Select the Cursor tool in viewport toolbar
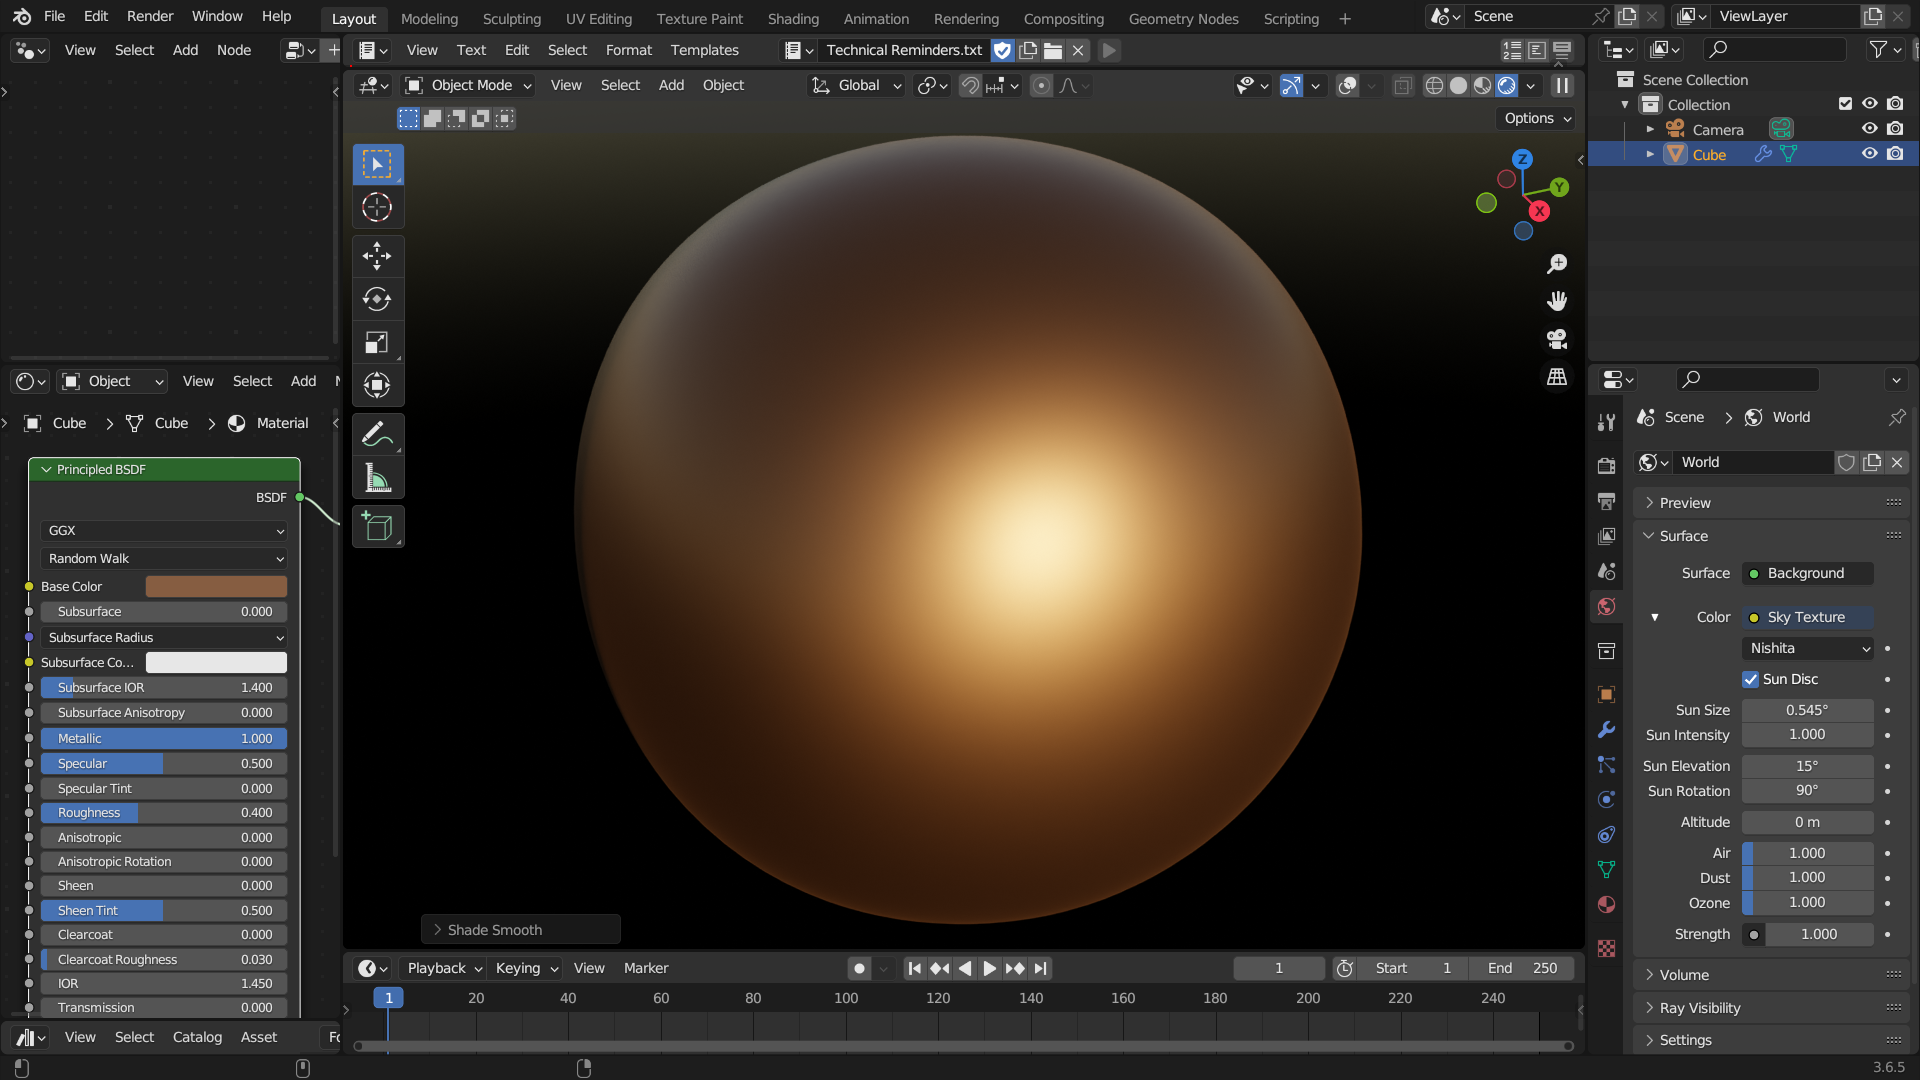The height and width of the screenshot is (1080, 1920). click(377, 207)
